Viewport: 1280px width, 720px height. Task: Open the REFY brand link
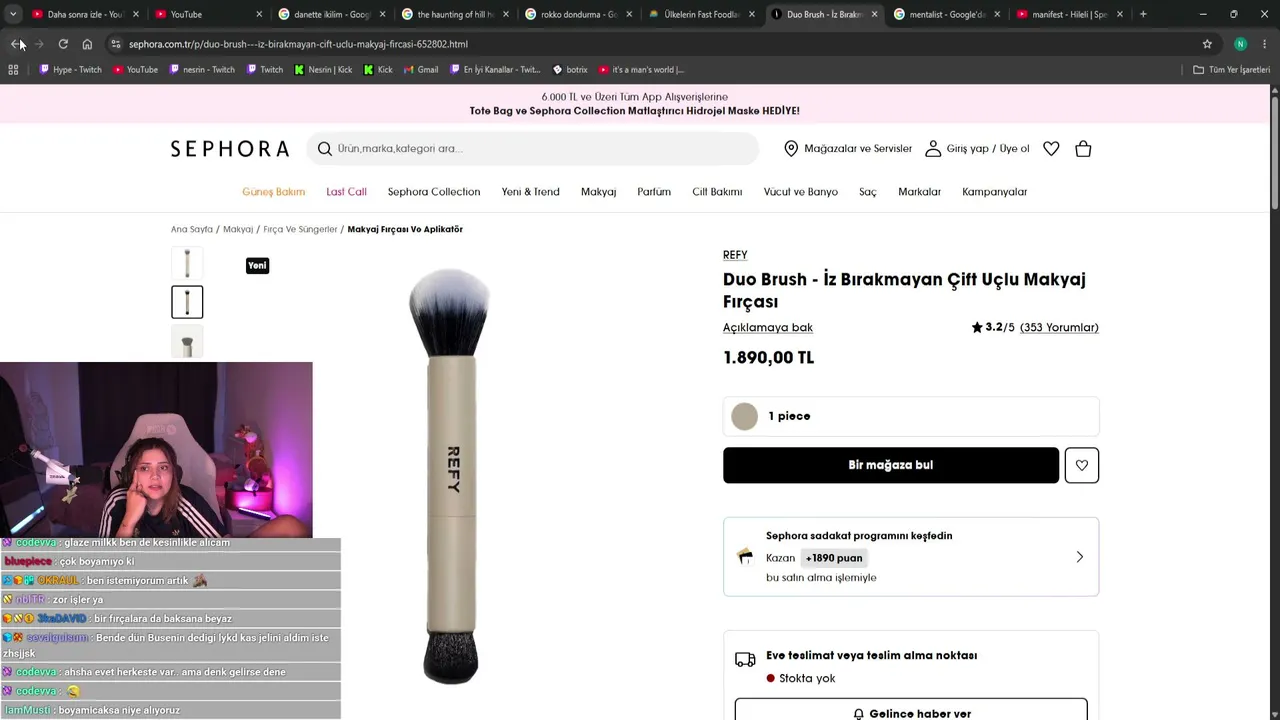735,255
